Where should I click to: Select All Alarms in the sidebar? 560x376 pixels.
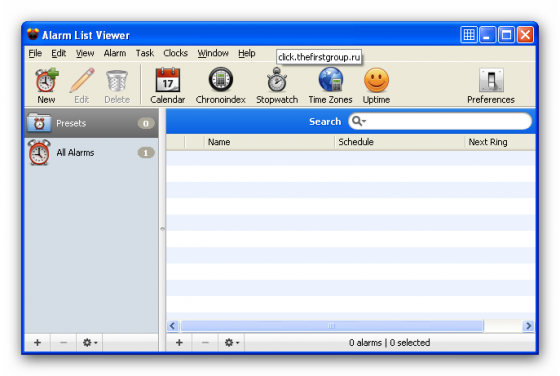point(91,152)
